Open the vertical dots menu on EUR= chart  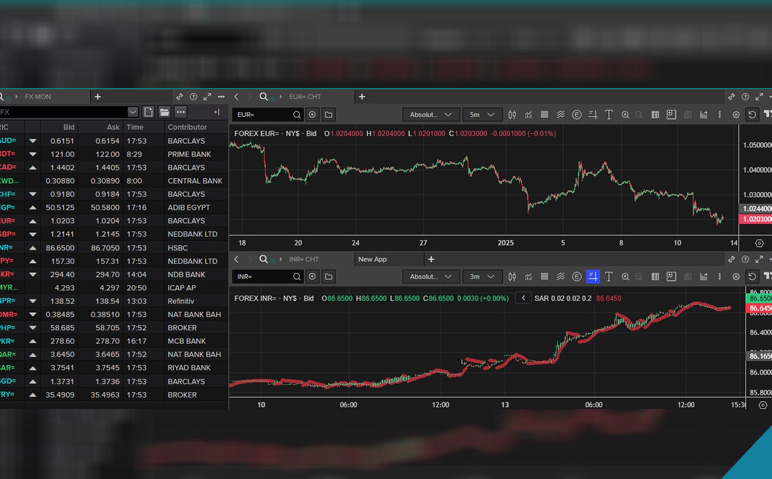719,115
